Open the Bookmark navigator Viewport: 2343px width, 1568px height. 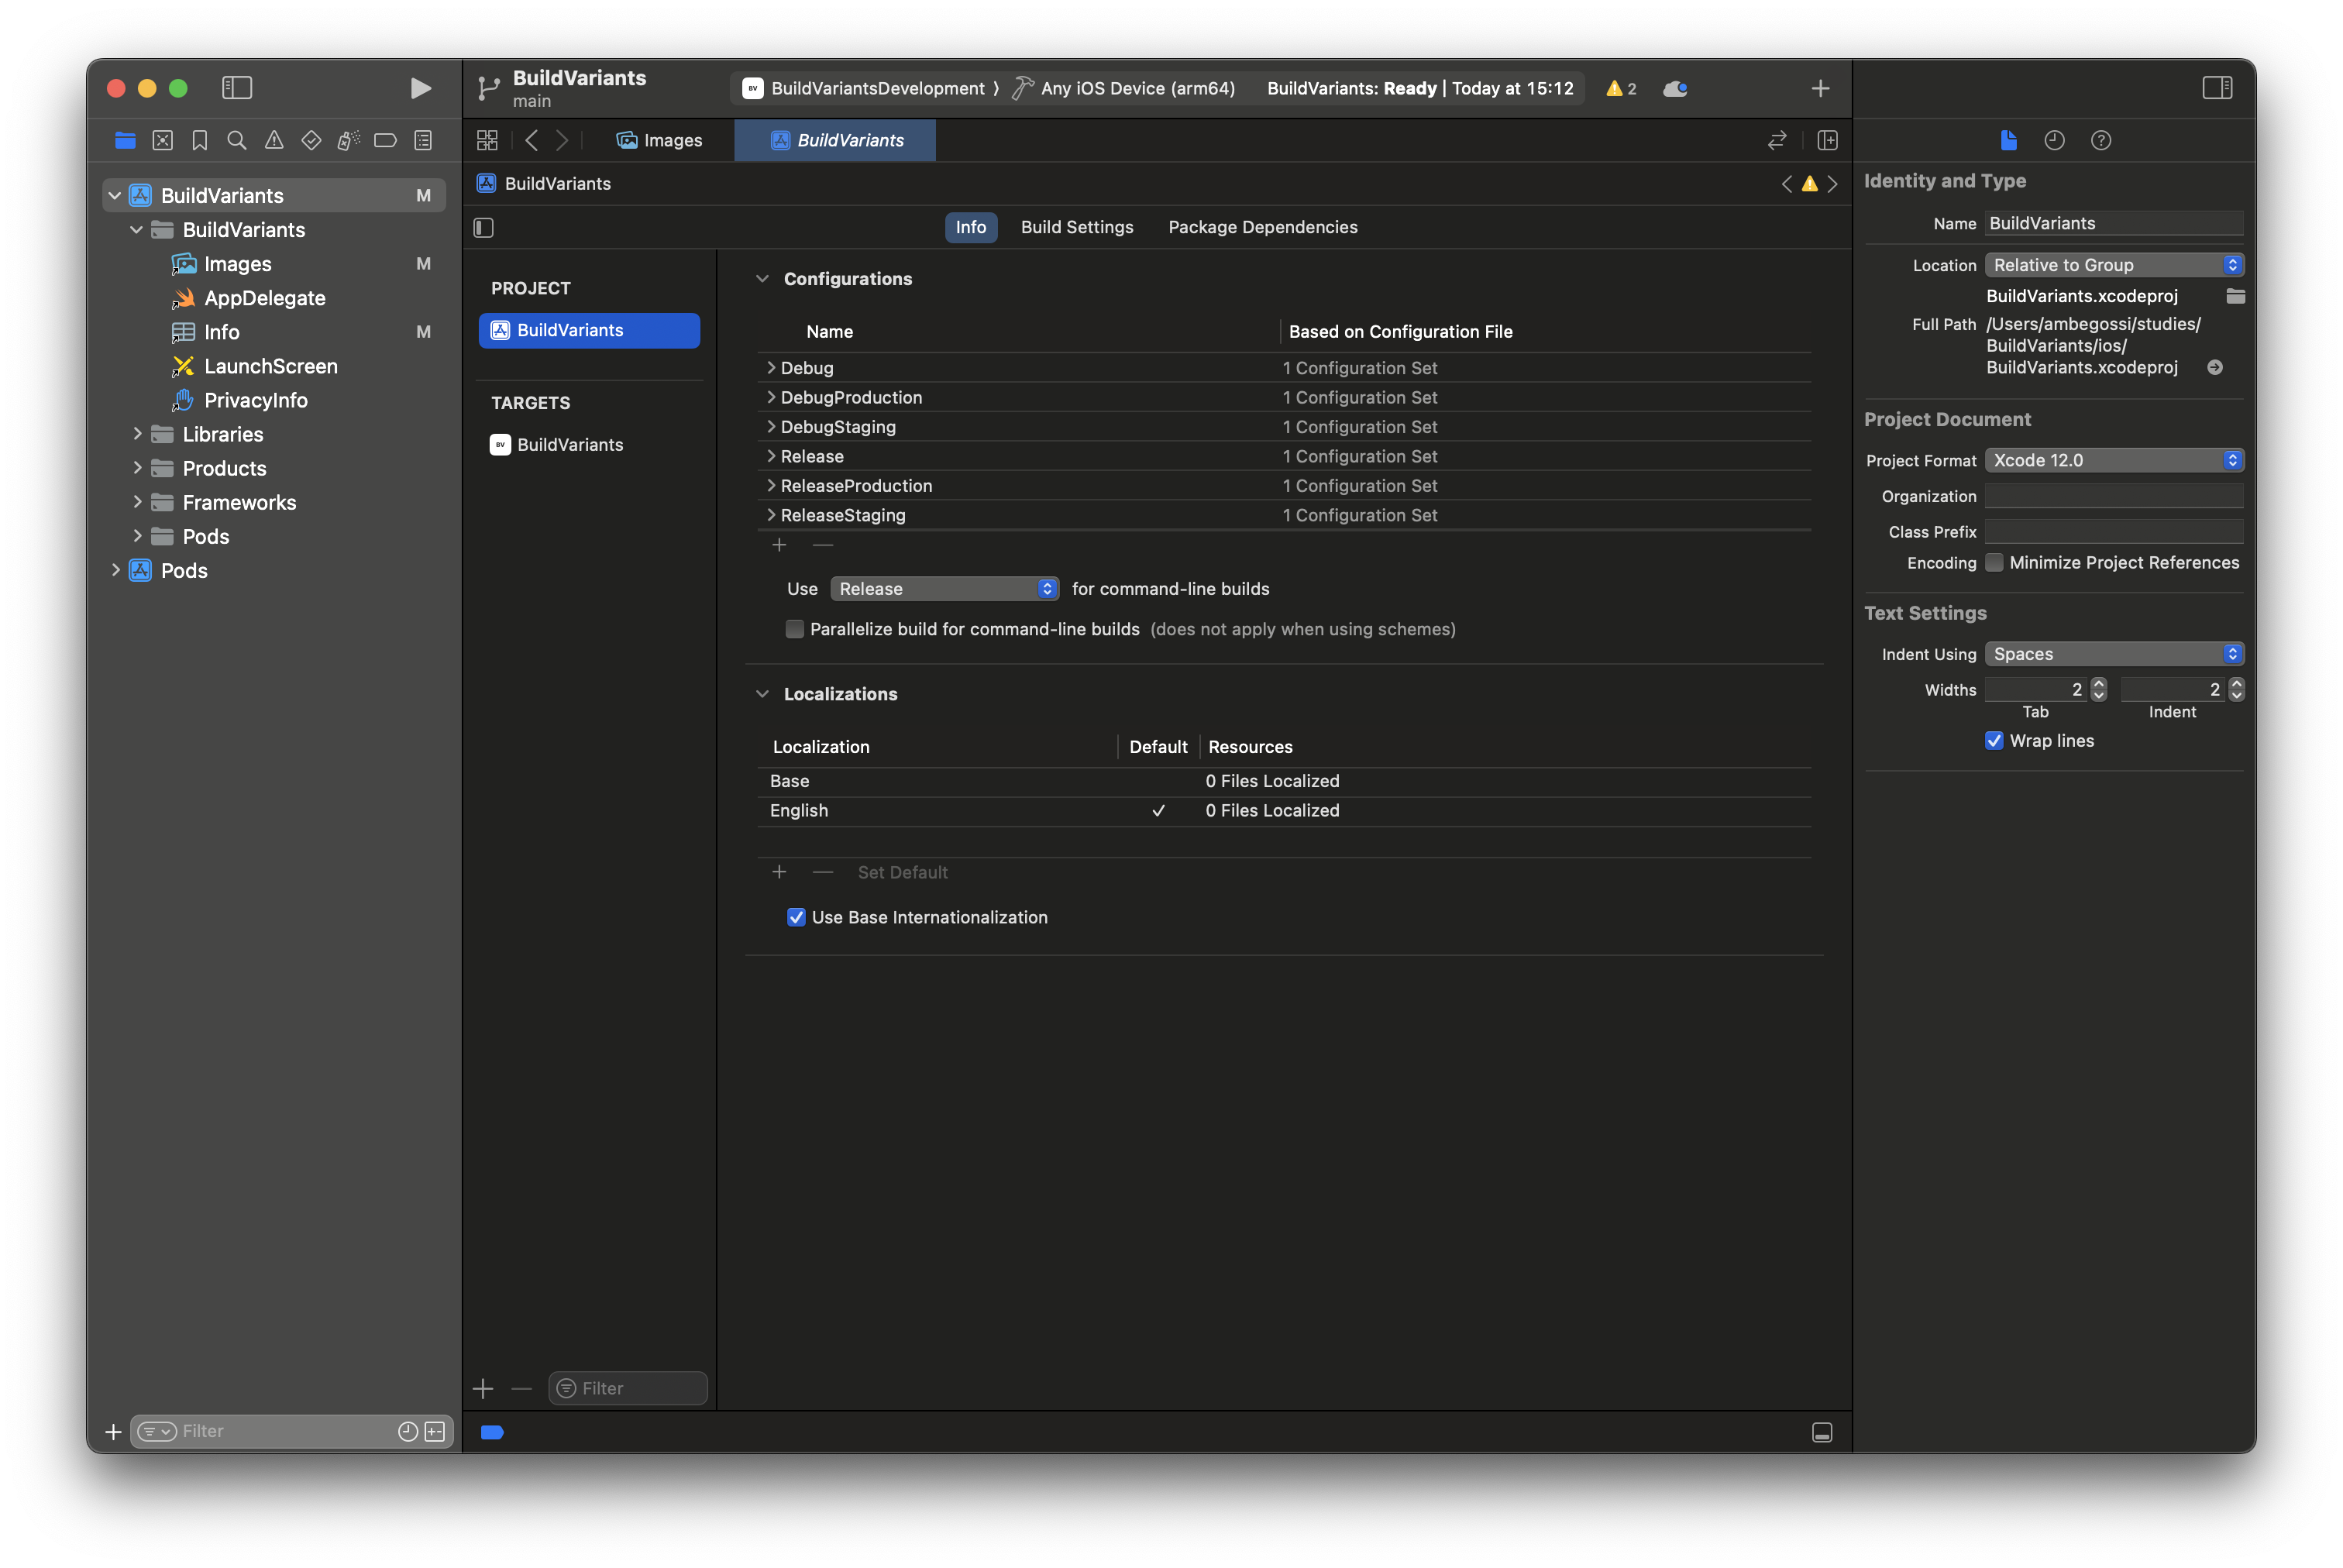(x=200, y=141)
